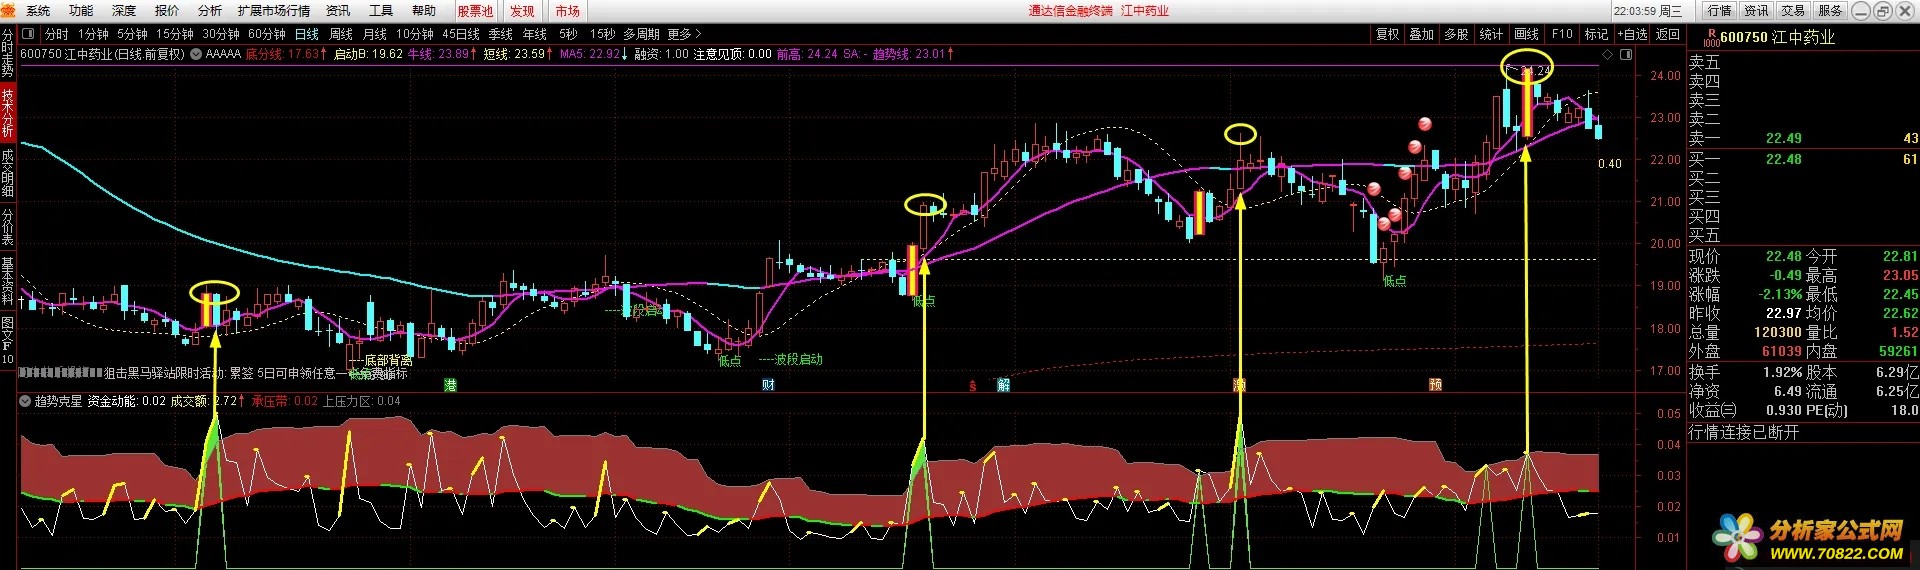Switch to the 股票池 tab
The image size is (1920, 570).
476,11
